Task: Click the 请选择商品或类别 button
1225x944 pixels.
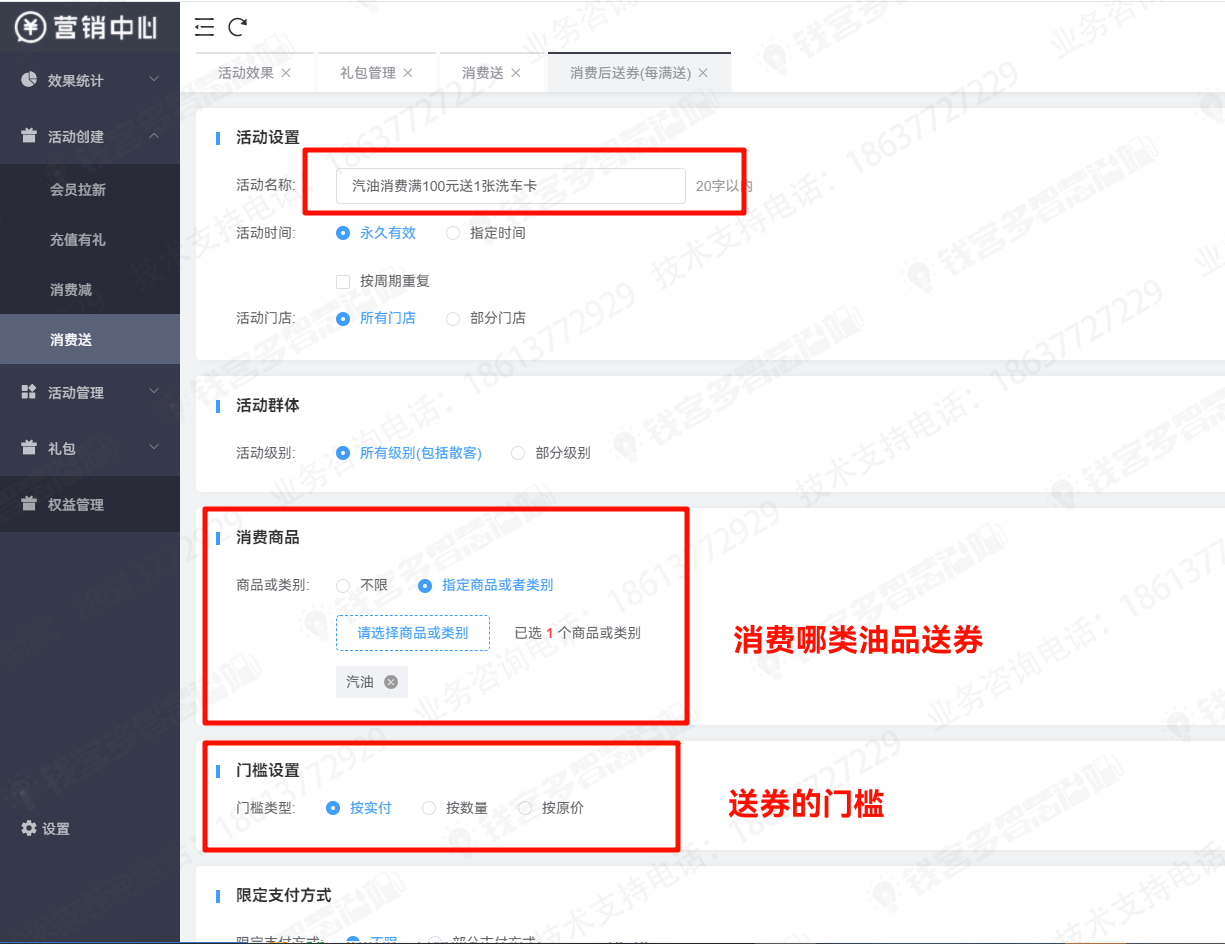Action: [413, 633]
